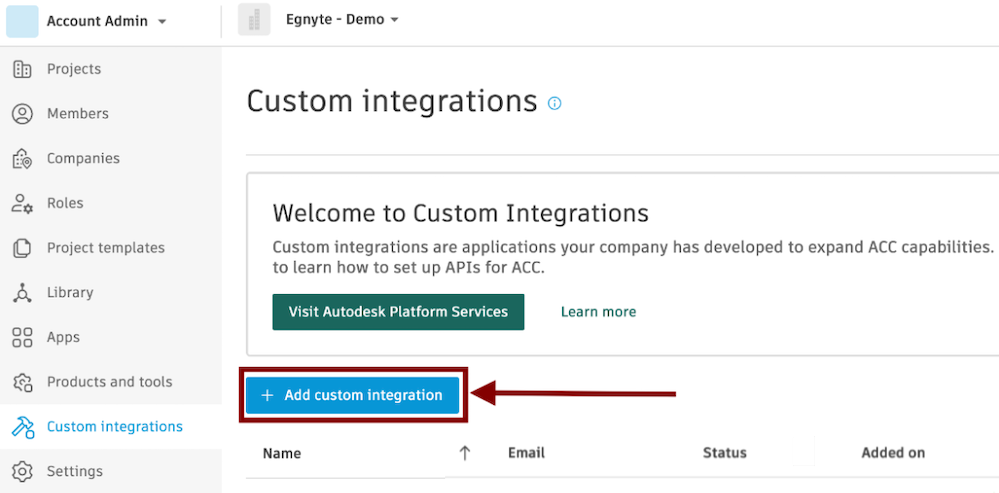Open the Account Admin dropdown
The image size is (999, 493).
(106, 21)
